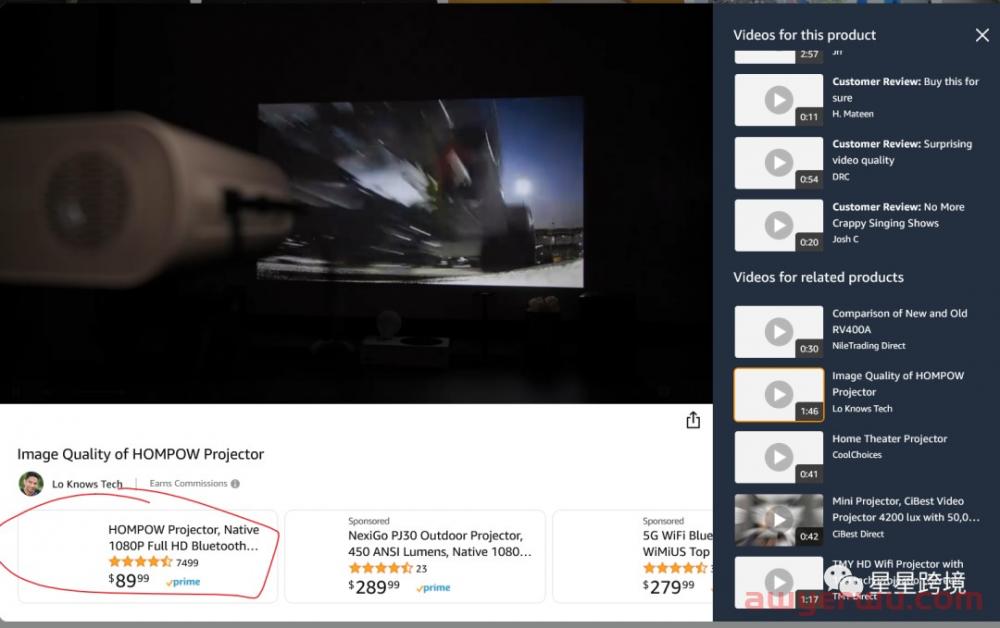Click the video title below the player
The image size is (1000, 628).
click(x=140, y=454)
